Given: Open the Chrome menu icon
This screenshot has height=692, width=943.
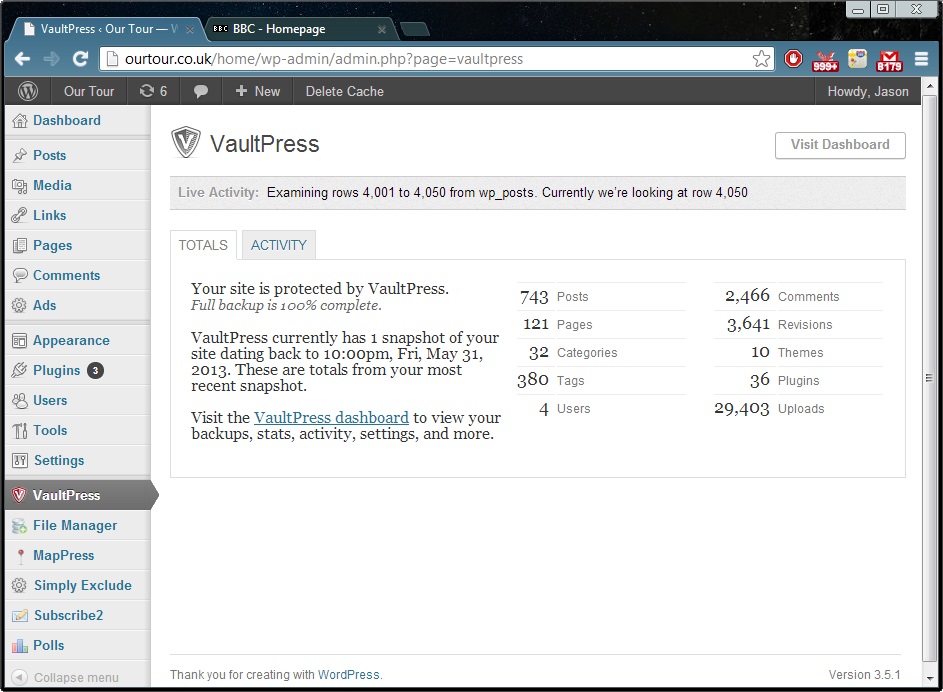Looking at the screenshot, I should (x=921, y=59).
